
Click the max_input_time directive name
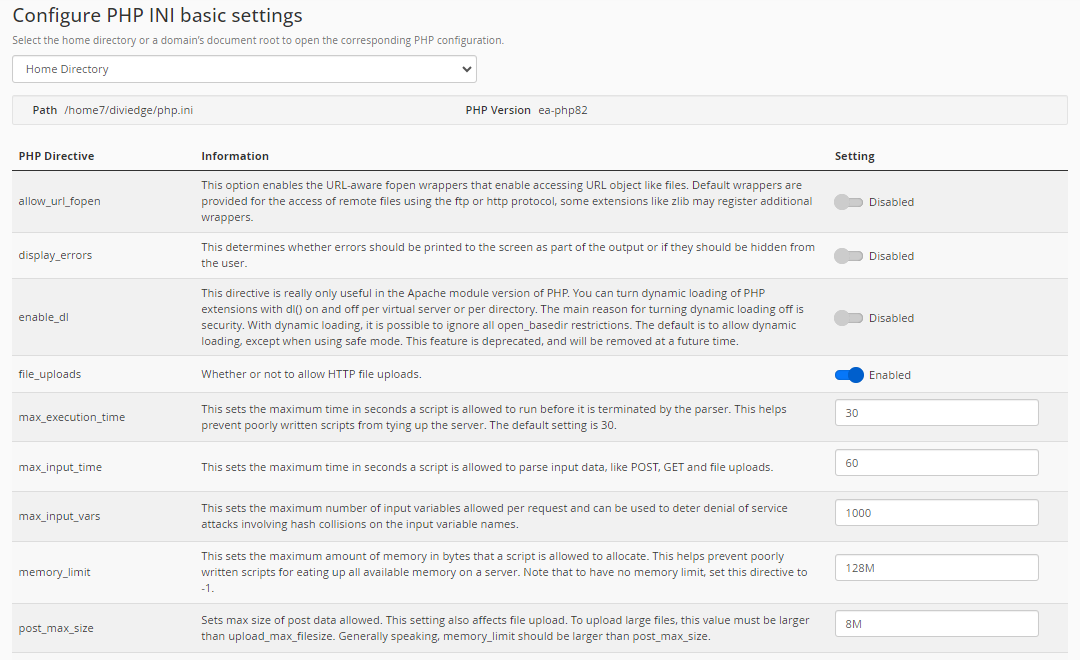tap(60, 467)
